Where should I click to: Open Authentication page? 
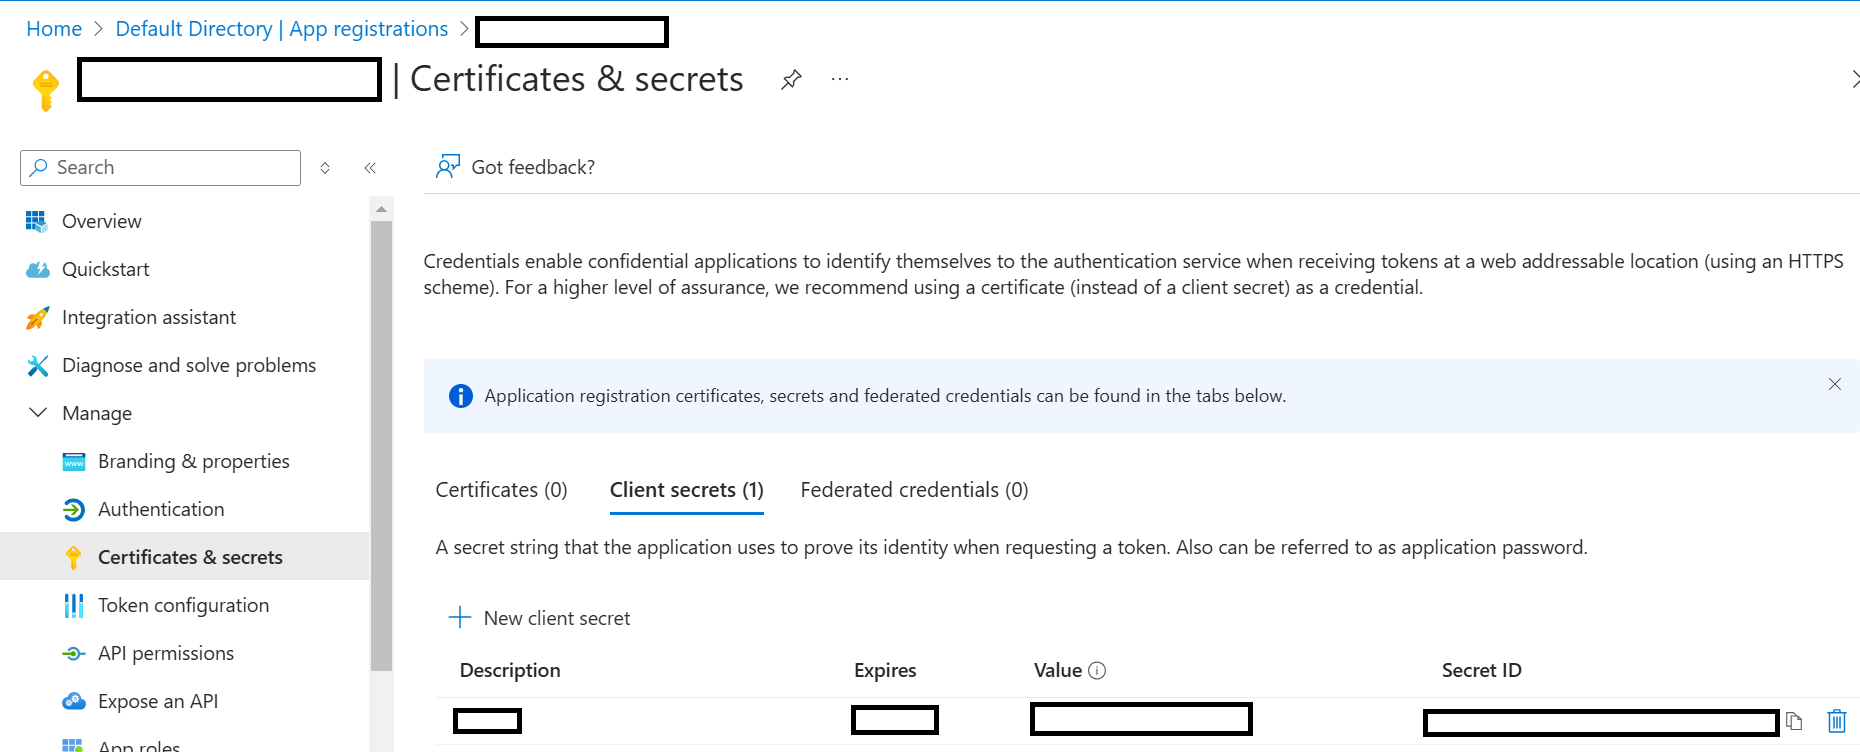click(161, 509)
